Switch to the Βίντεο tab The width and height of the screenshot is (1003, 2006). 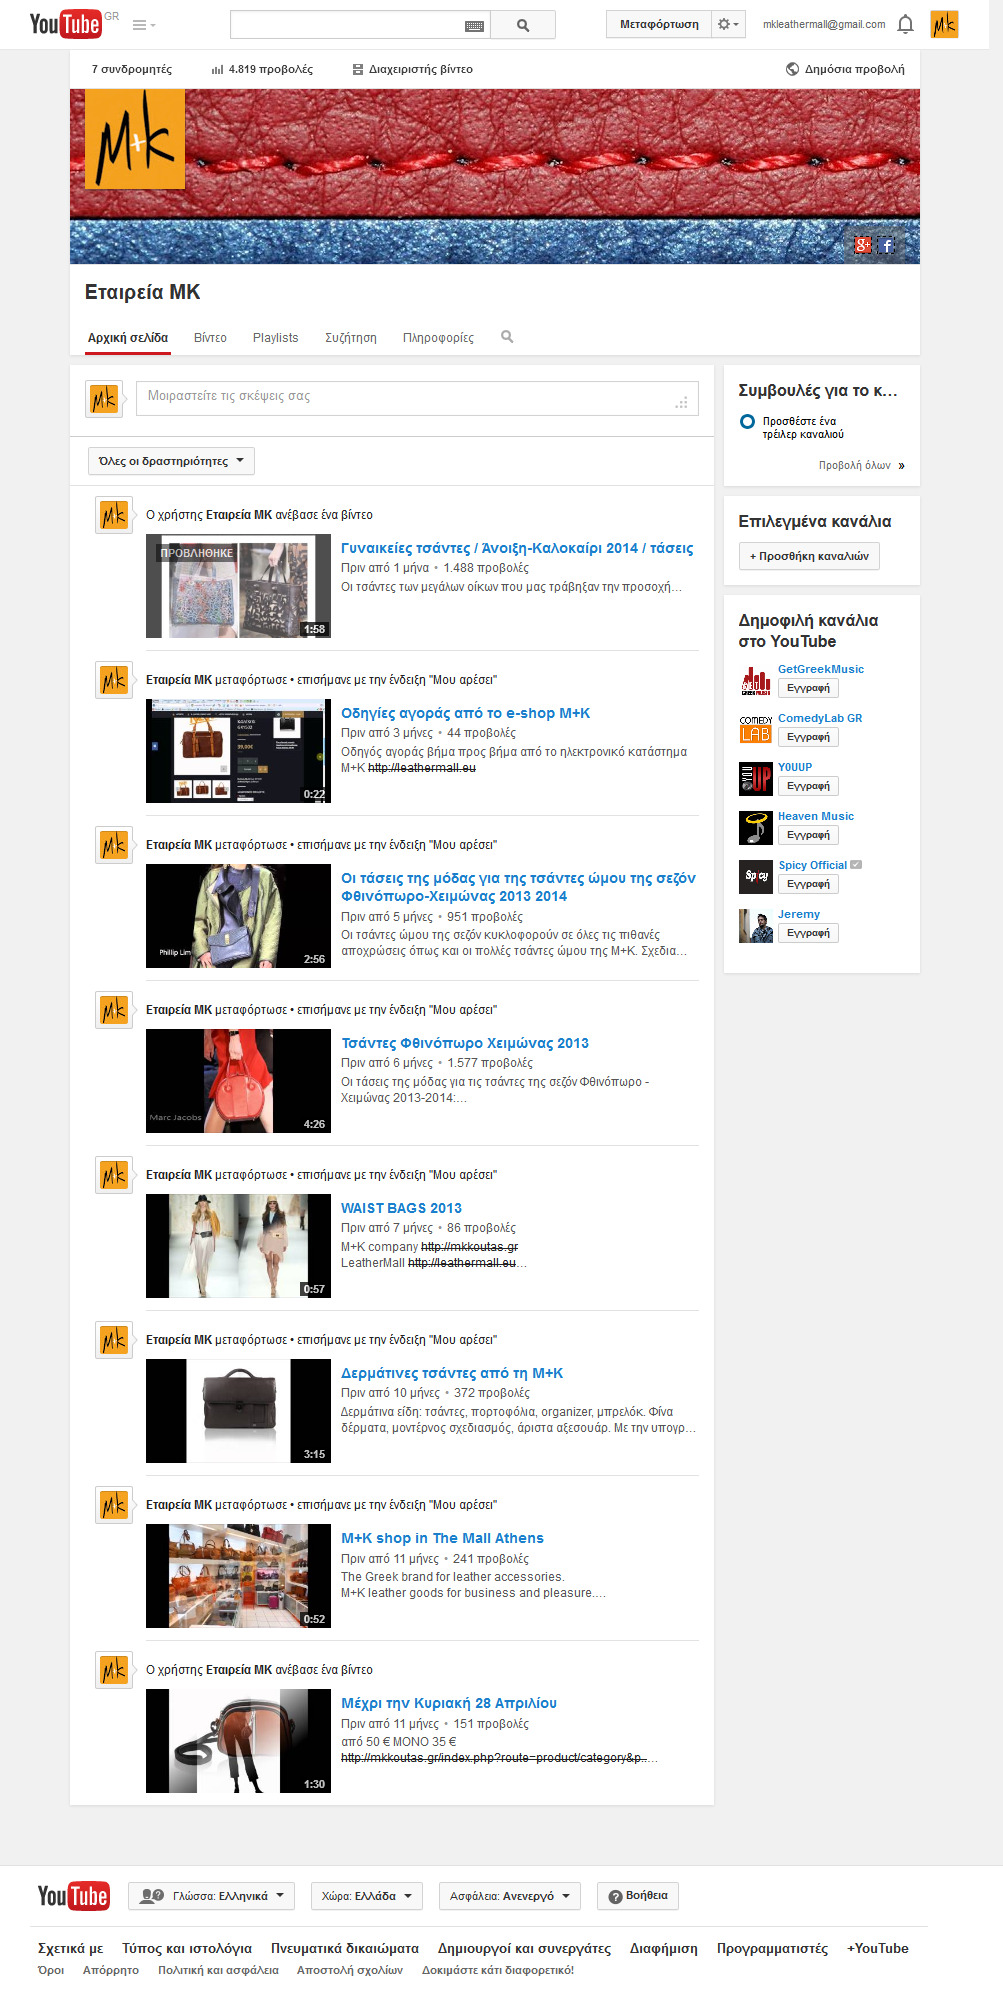coord(210,338)
